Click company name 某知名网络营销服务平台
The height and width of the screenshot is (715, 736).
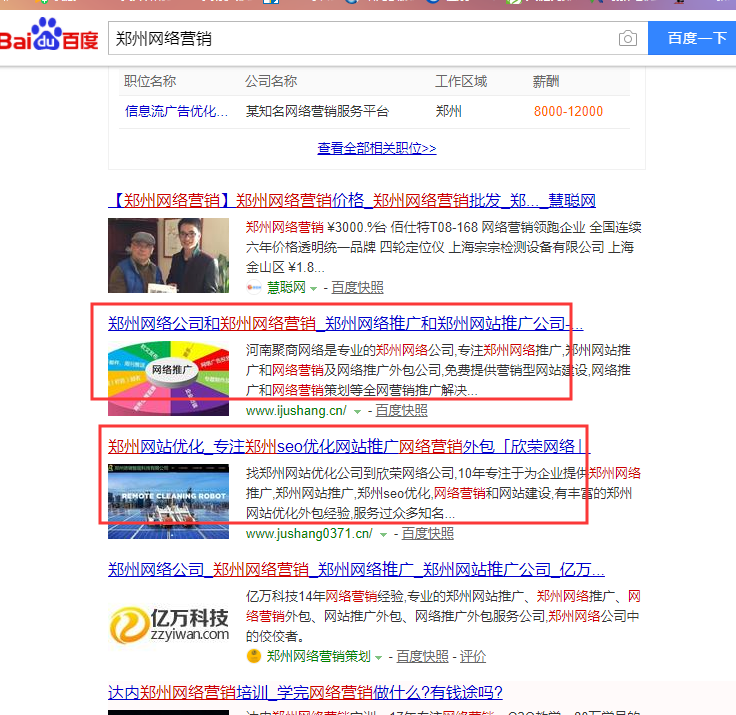317,111
